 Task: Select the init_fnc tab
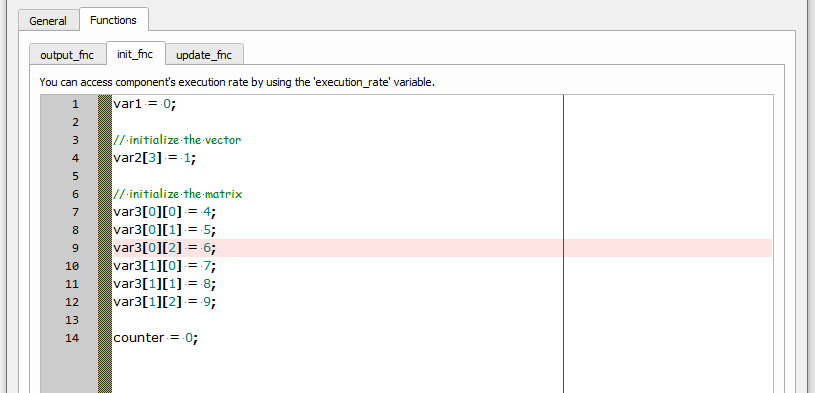(x=135, y=54)
